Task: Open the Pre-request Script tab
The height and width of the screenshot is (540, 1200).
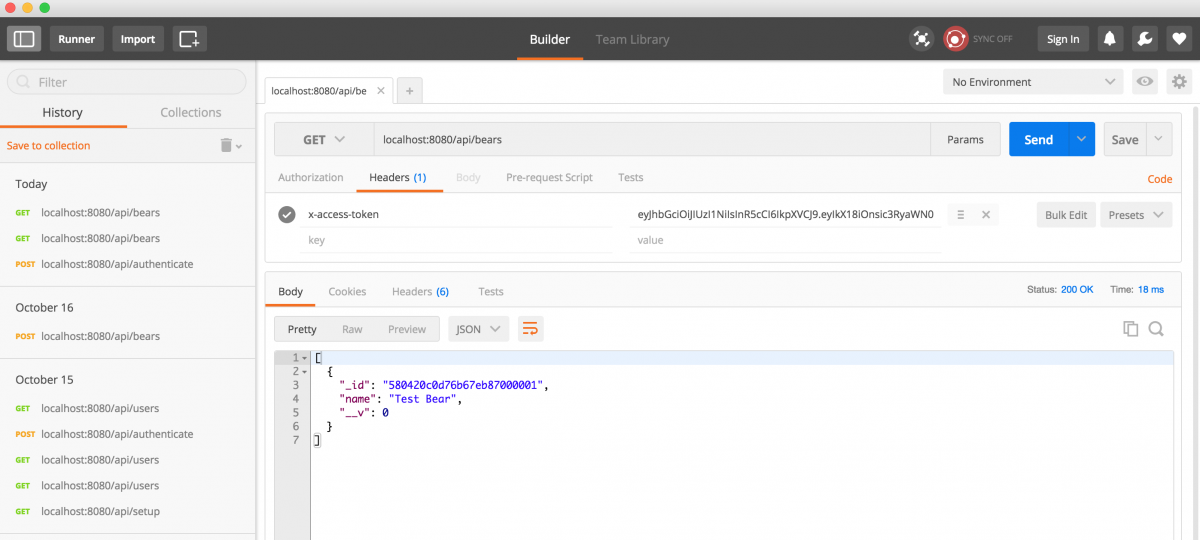Action: tap(549, 177)
